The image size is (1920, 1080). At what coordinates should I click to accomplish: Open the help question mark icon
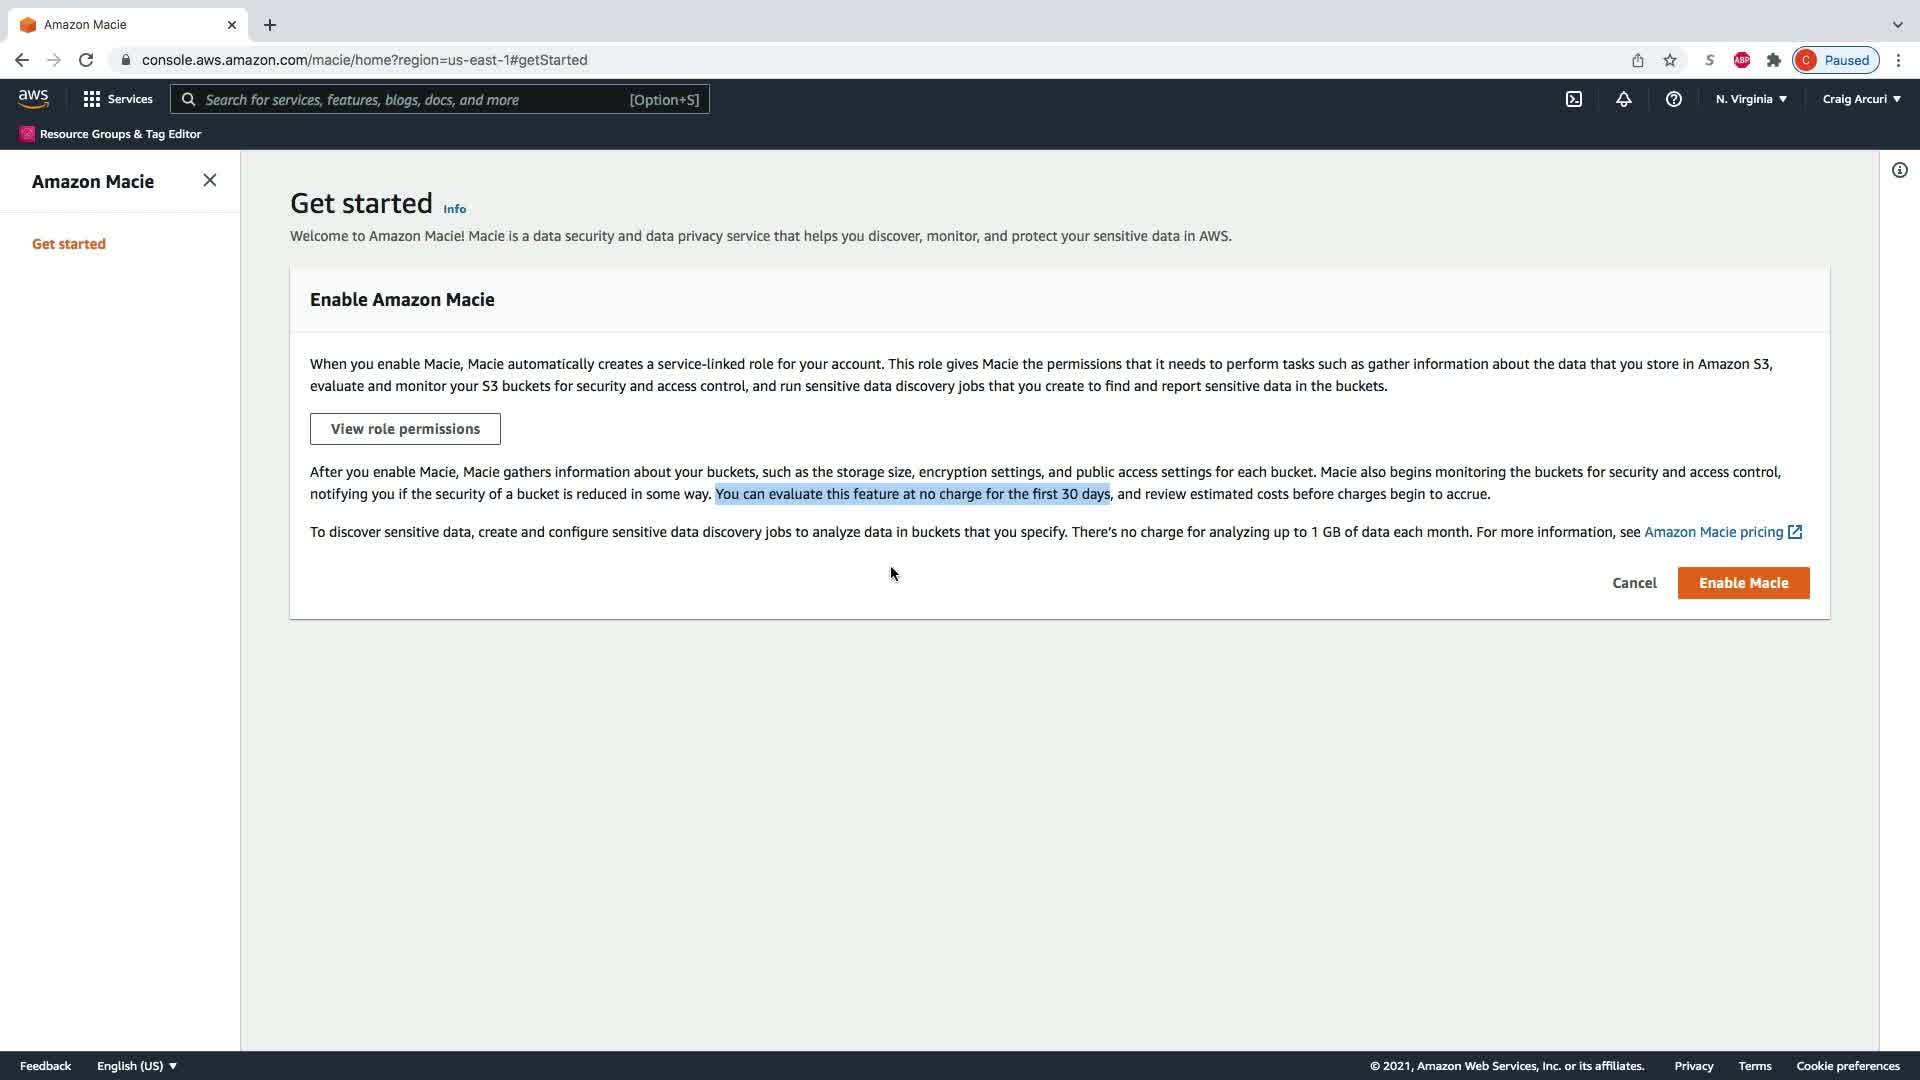(1673, 99)
